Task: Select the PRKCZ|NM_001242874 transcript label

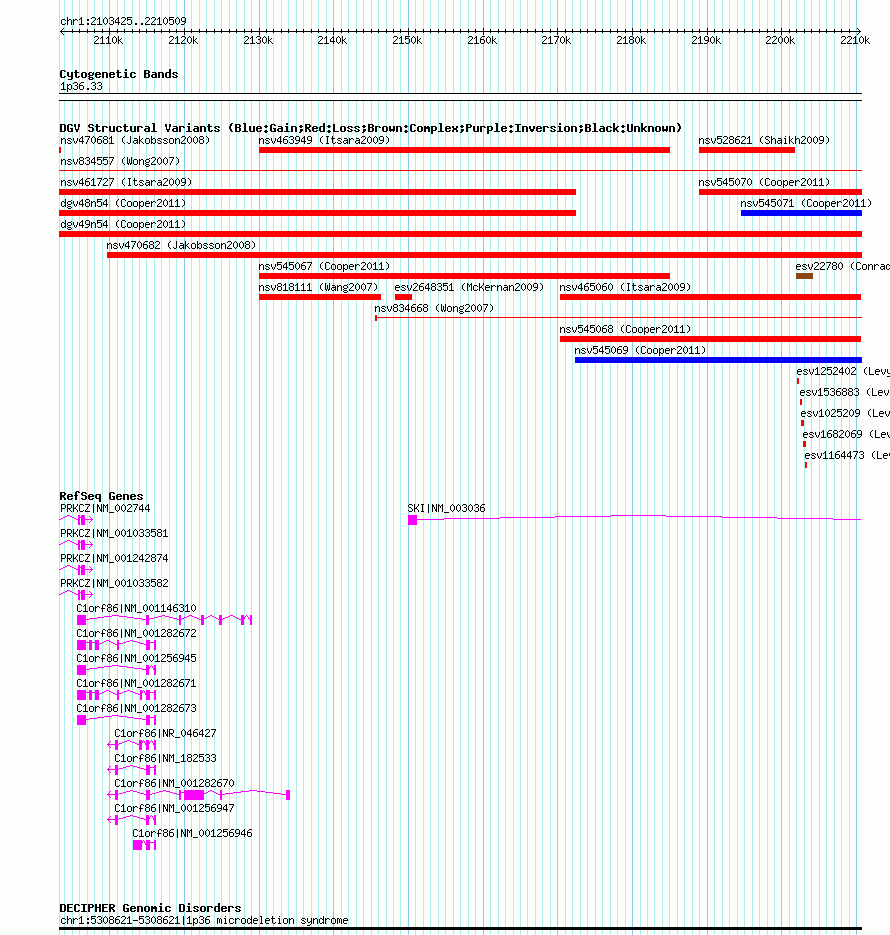Action: (114, 558)
